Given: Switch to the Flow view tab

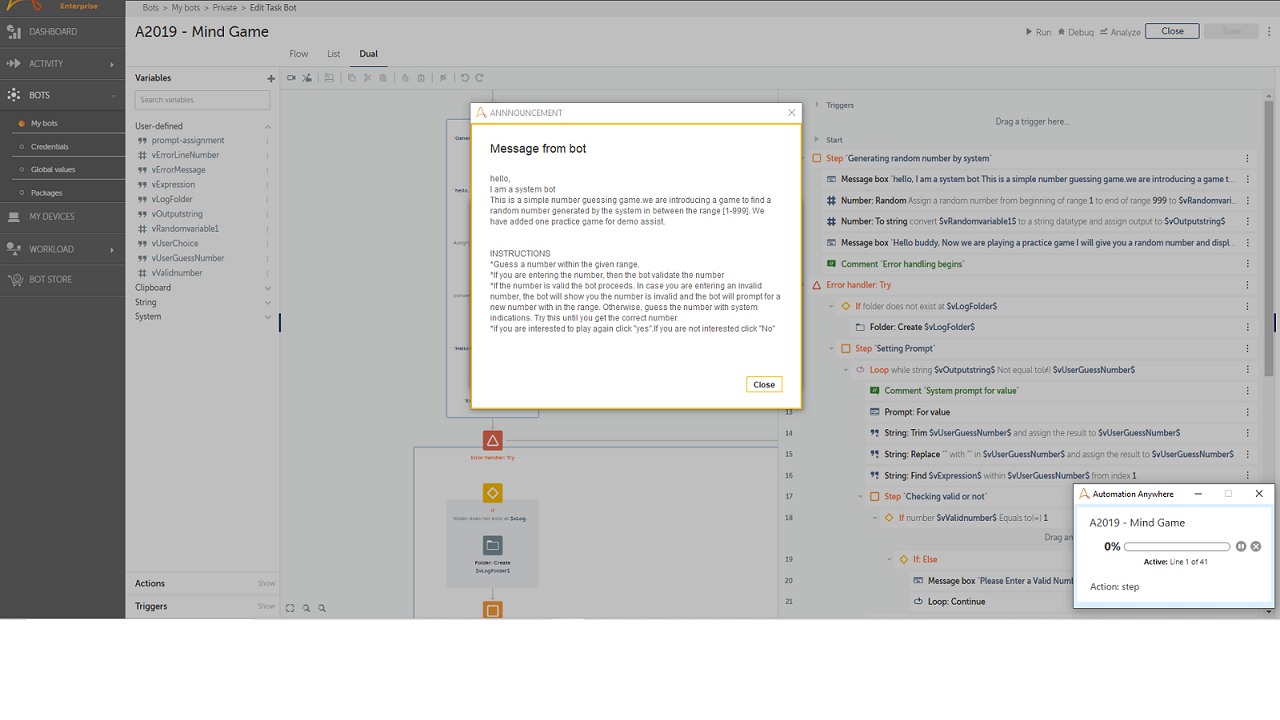Looking at the screenshot, I should coord(298,54).
